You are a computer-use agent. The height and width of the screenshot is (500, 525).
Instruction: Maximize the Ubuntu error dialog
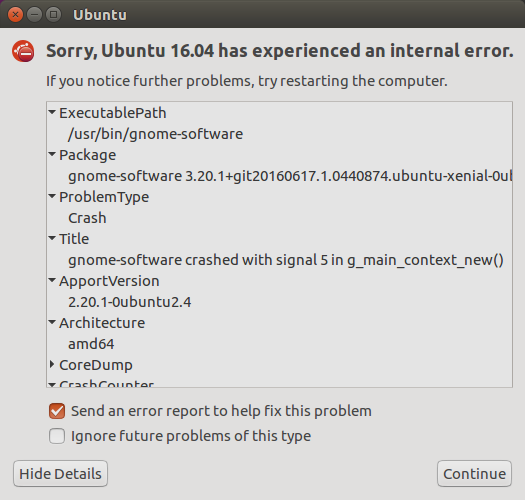pos(53,15)
